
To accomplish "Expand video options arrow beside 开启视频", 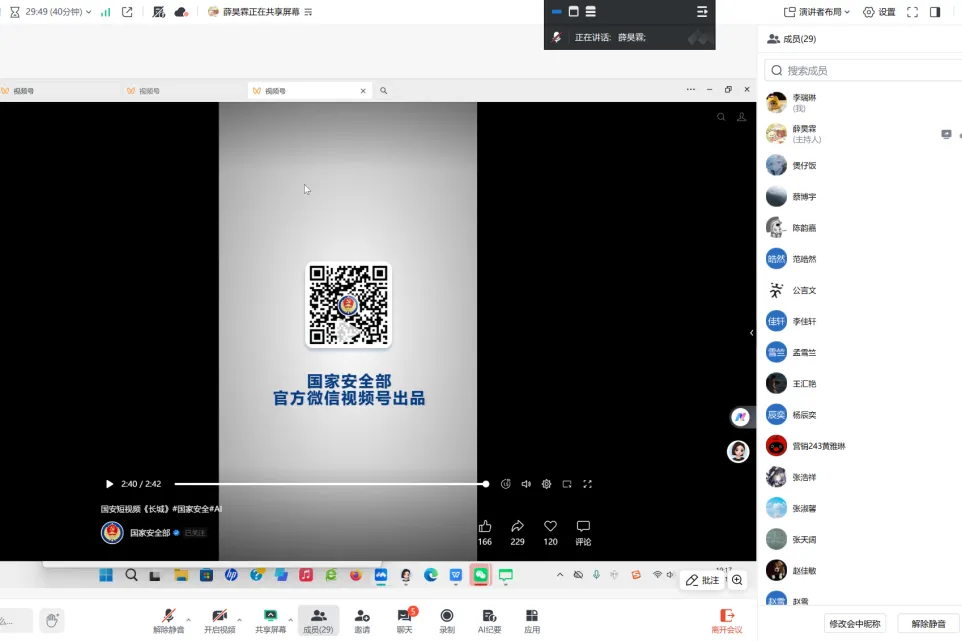I will (240, 620).
